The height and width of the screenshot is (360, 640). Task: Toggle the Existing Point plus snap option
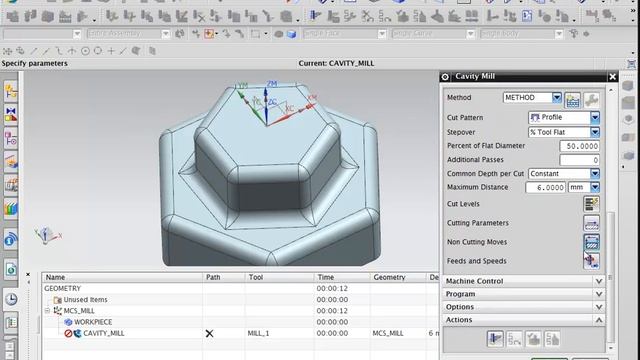(x=111, y=51)
